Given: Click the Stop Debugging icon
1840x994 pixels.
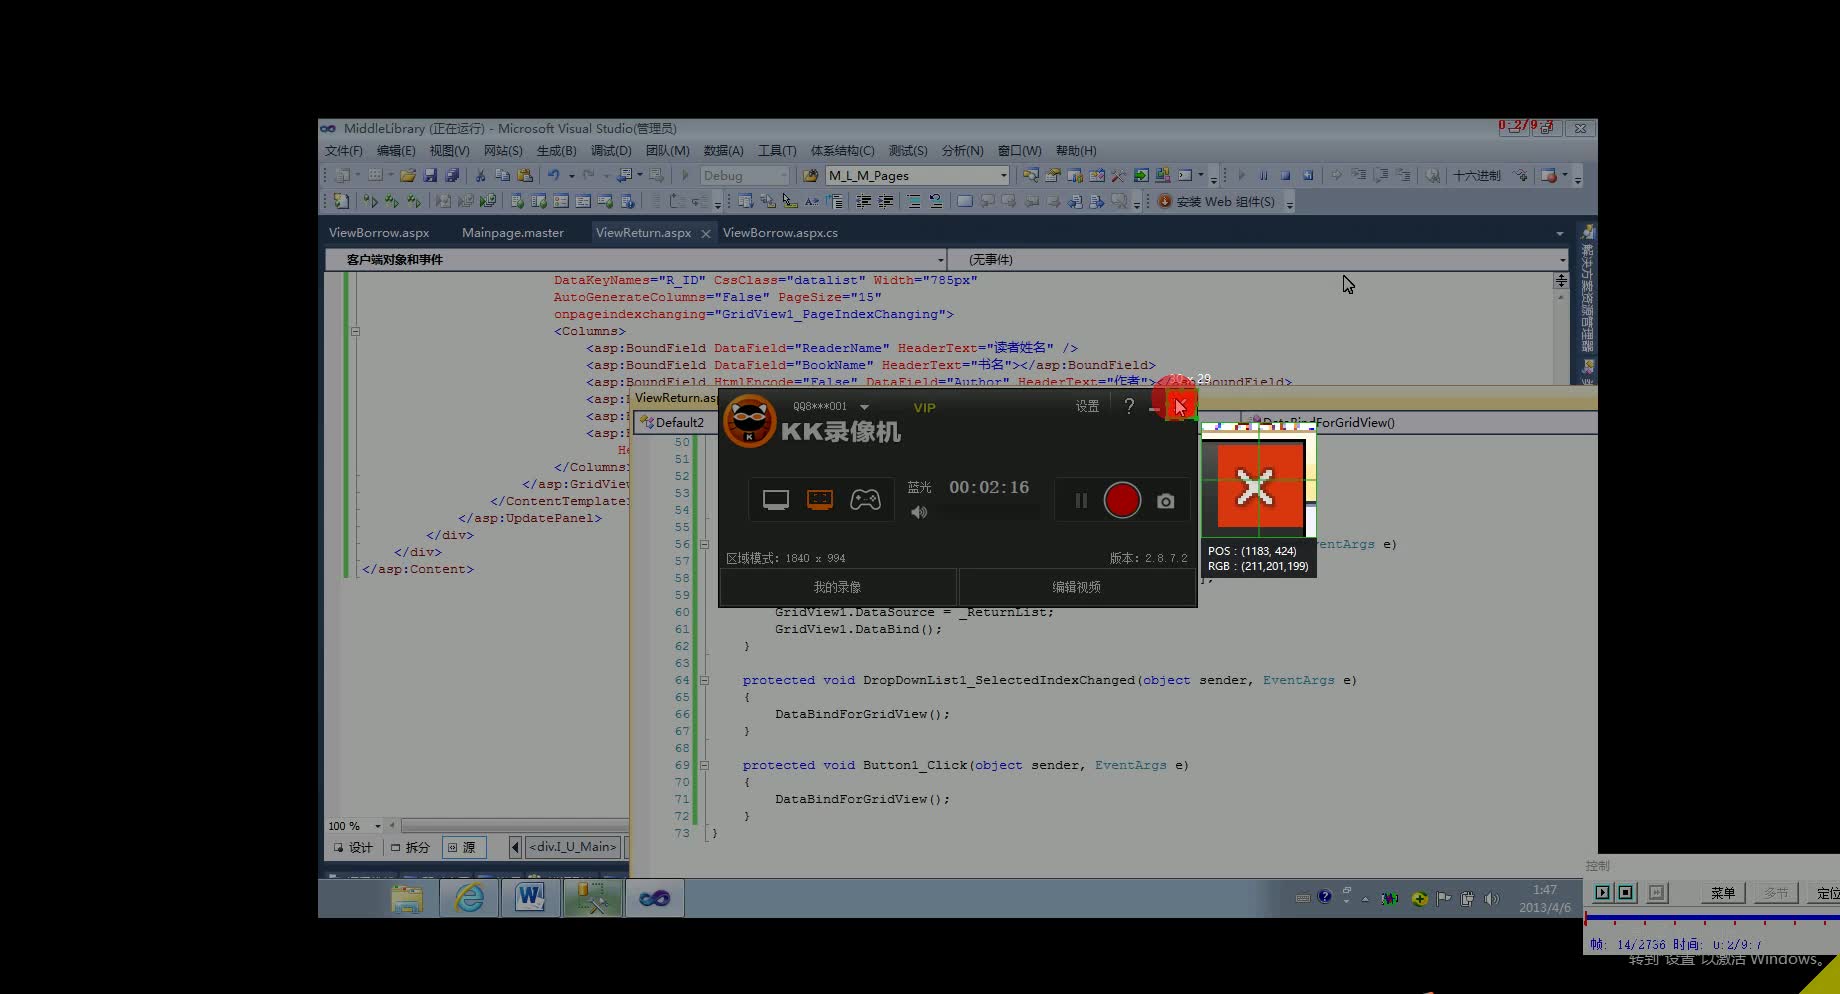Looking at the screenshot, I should pos(1285,176).
